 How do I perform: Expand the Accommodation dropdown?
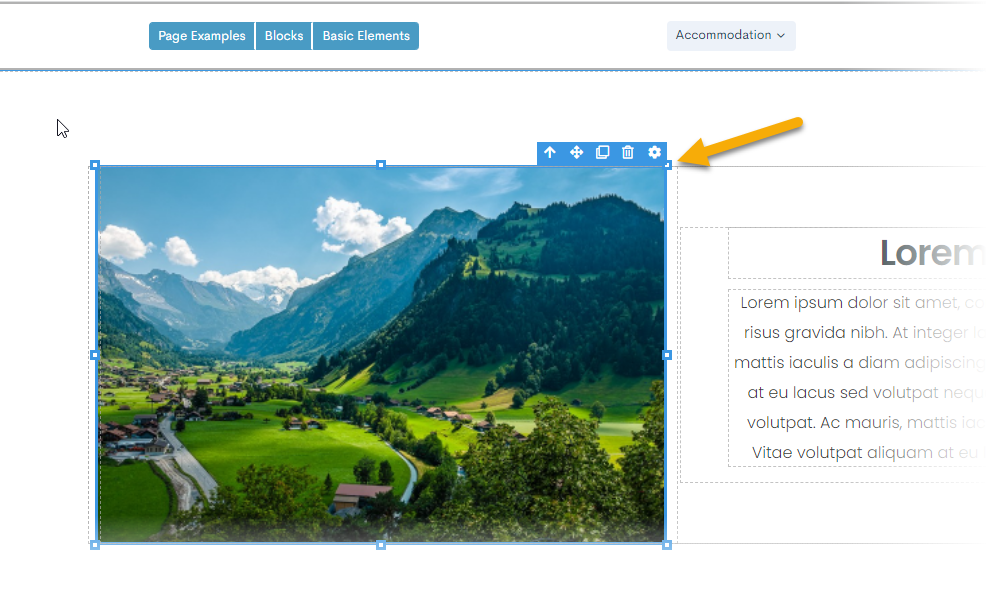(x=731, y=35)
